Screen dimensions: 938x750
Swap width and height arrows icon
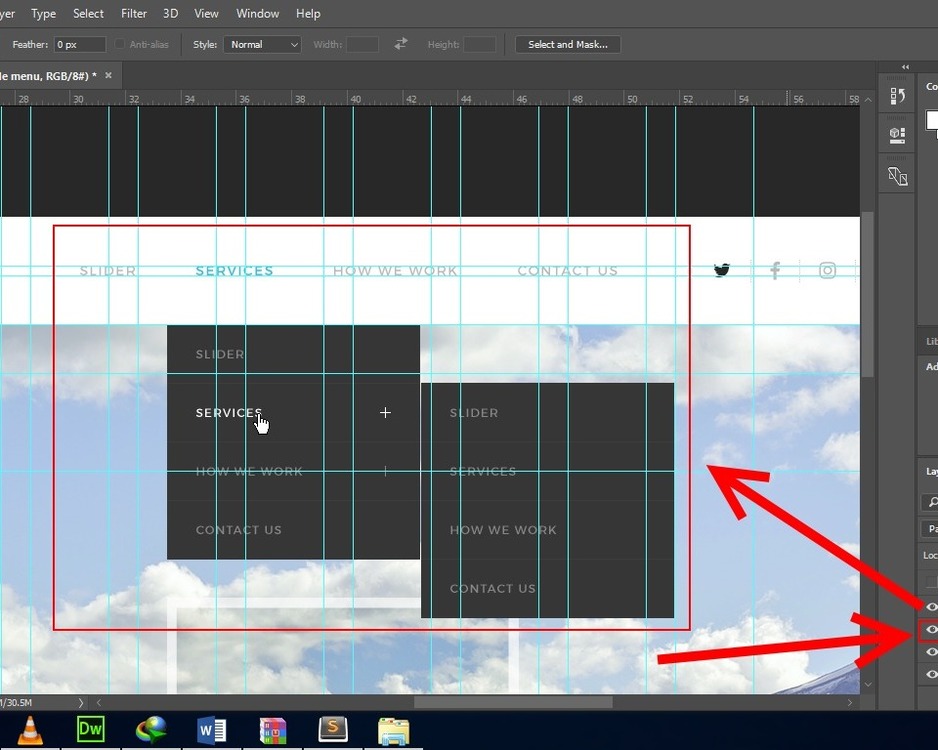point(401,44)
